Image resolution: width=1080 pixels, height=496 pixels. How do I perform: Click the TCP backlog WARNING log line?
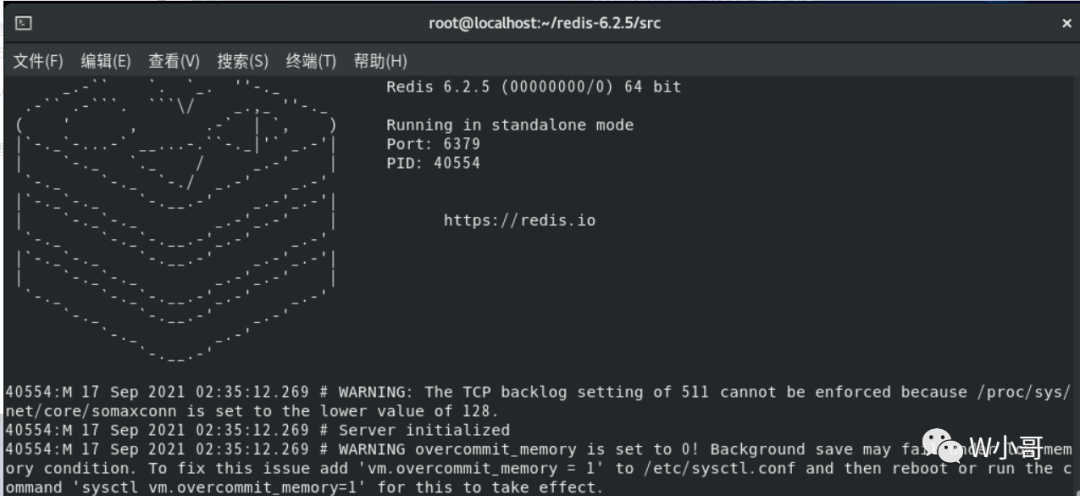(539, 392)
